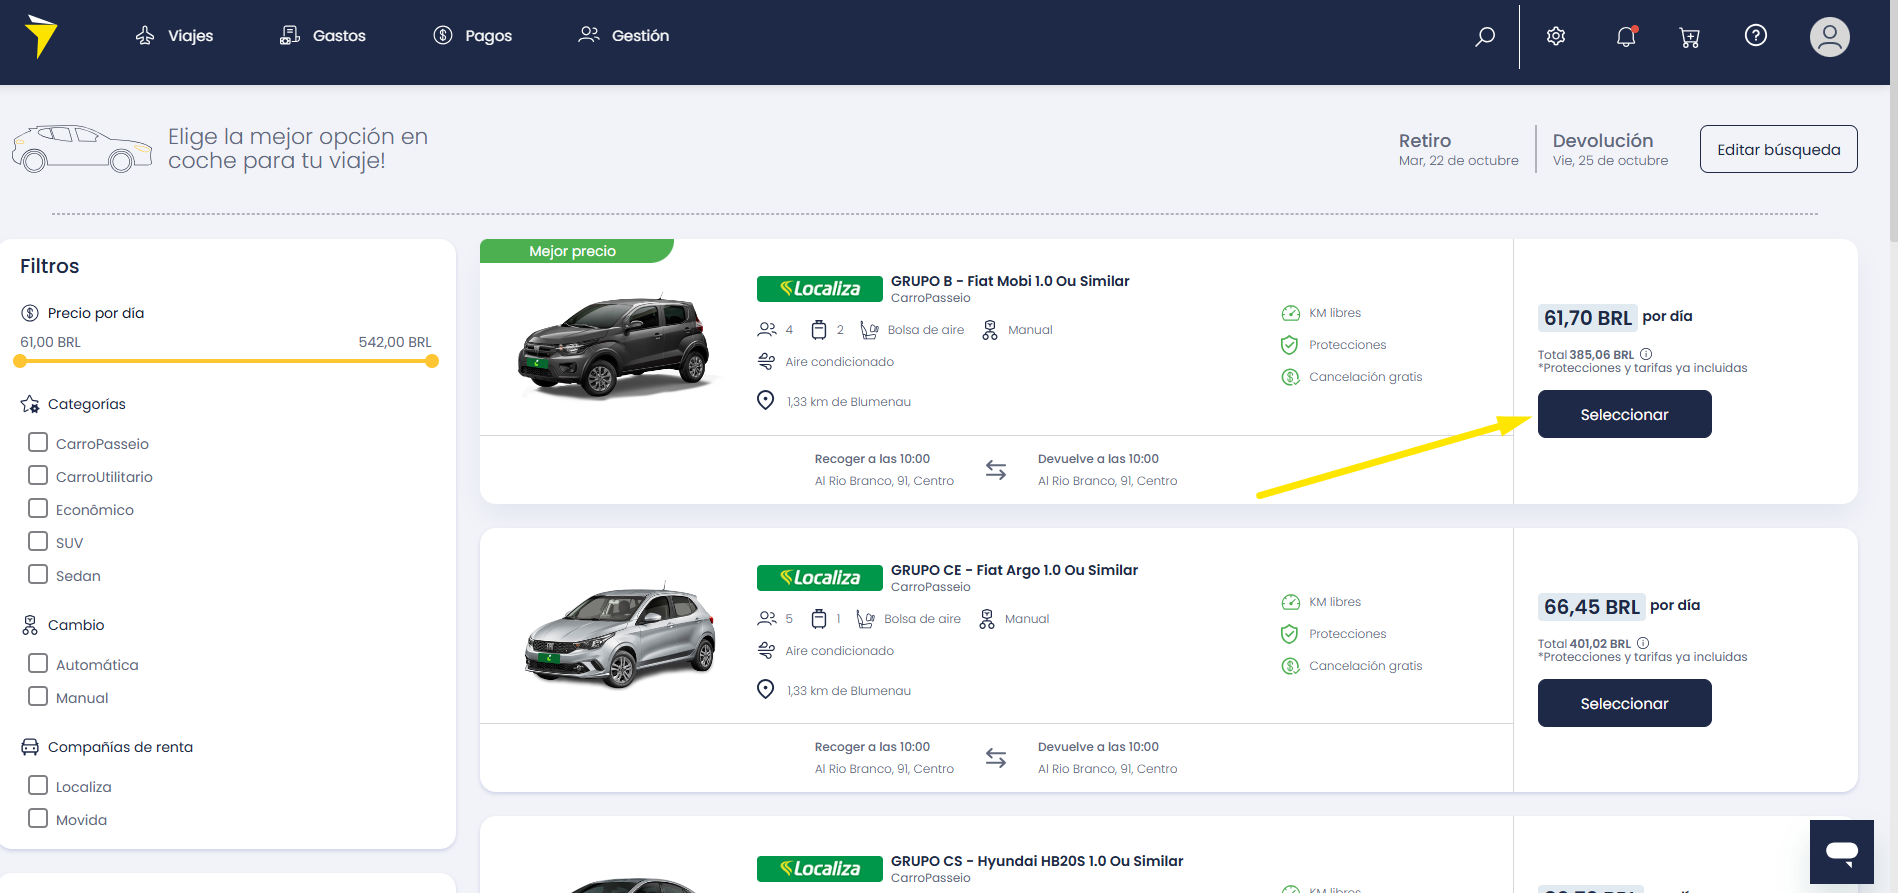Open the Pagos menu
The image size is (1898, 893).
click(x=472, y=36)
